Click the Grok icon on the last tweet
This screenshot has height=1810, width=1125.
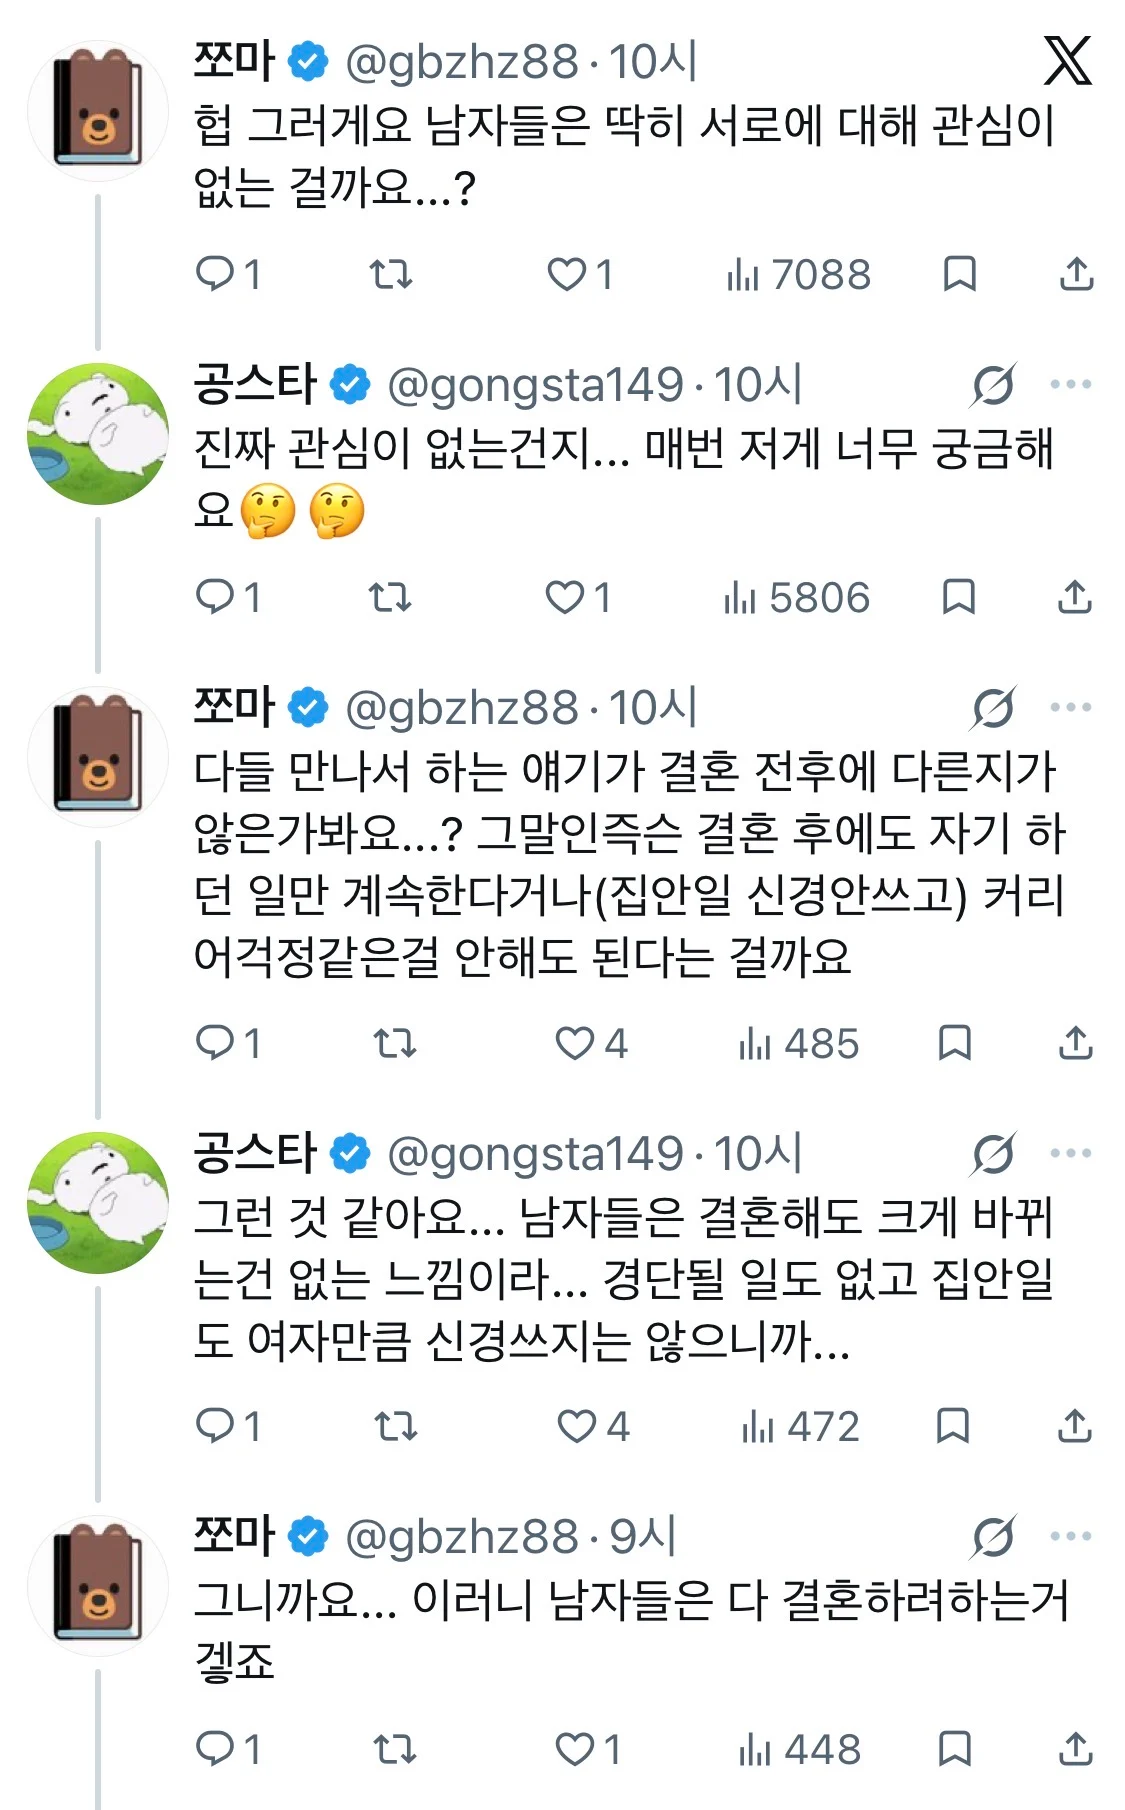[x=993, y=1537]
